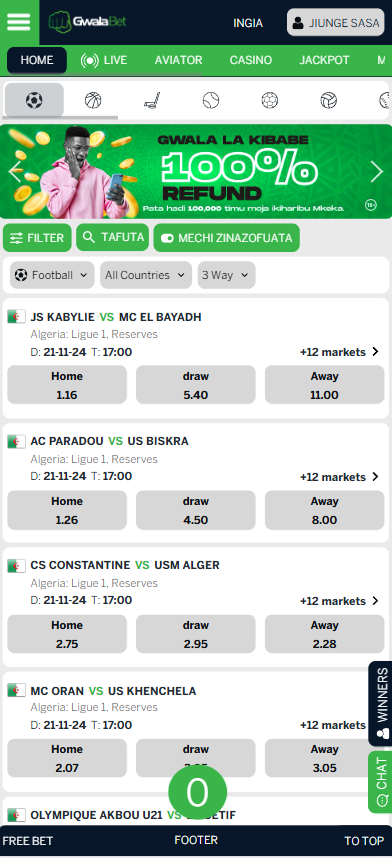392x858 pixels.
Task: Open the hamburger menu
Action: [19, 22]
